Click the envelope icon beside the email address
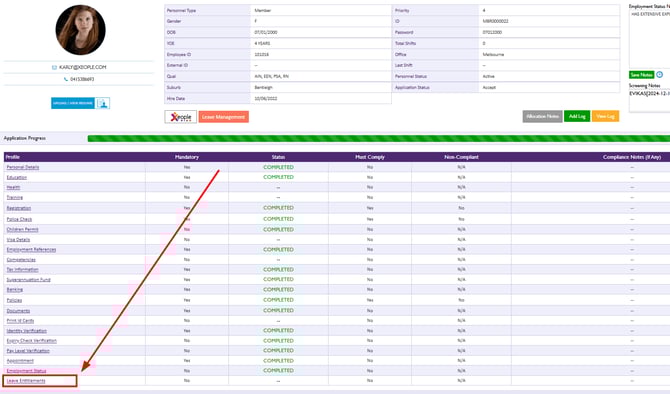This screenshot has height=394, width=670. 54,68
